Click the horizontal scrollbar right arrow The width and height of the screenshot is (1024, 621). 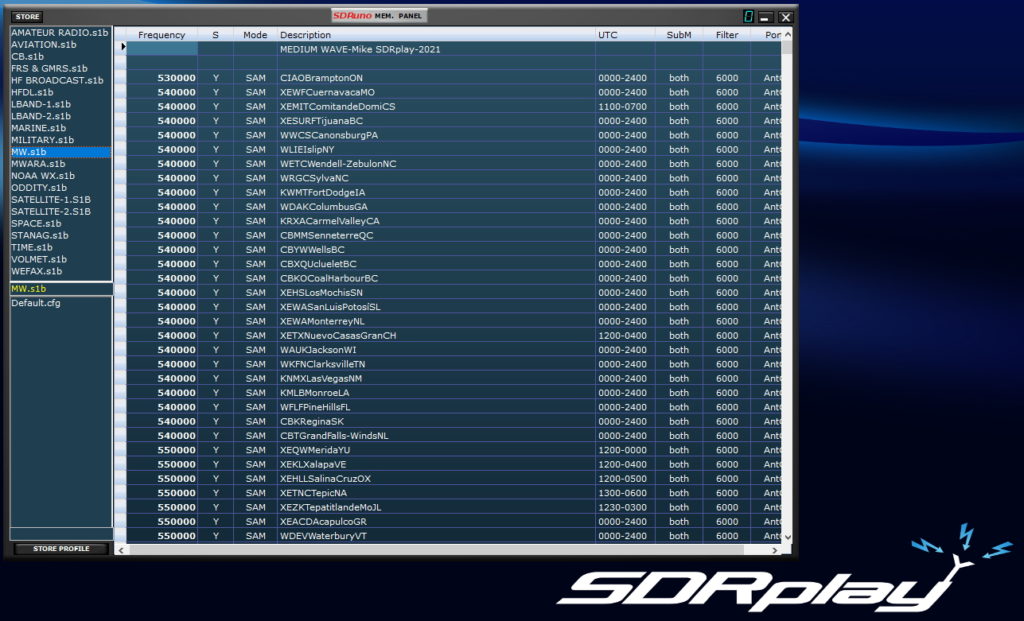775,550
